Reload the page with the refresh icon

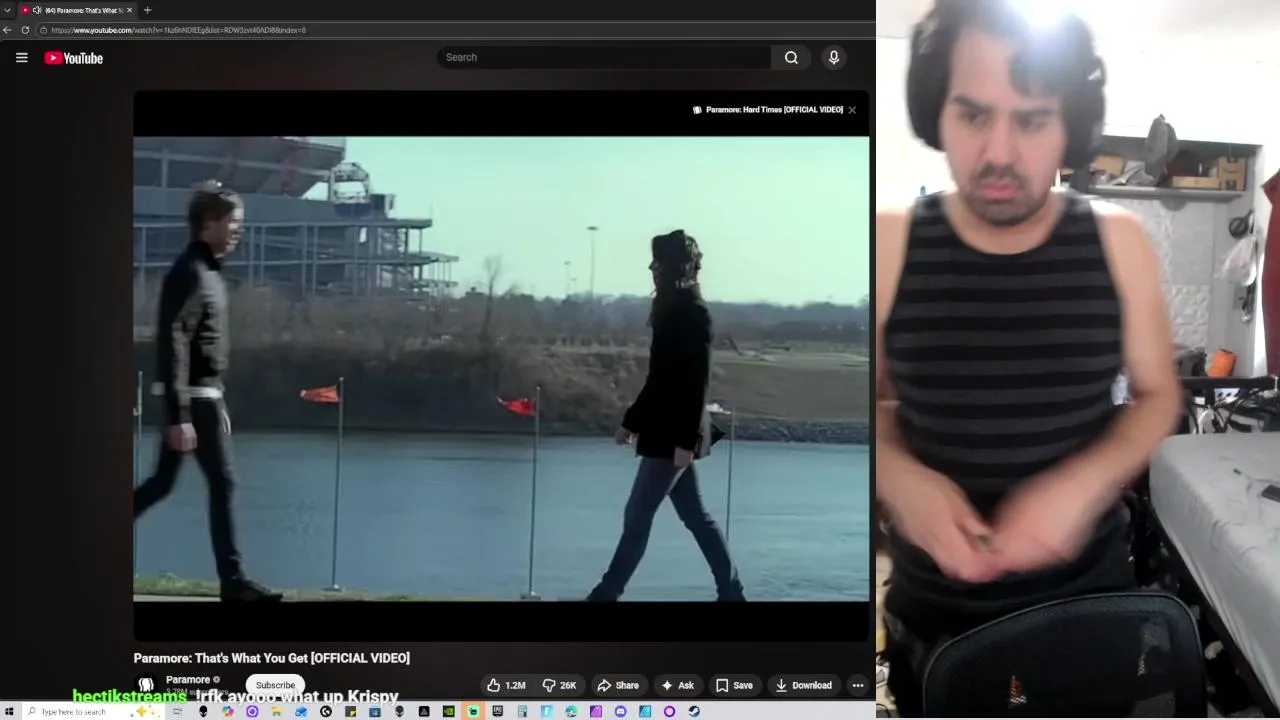[25, 30]
